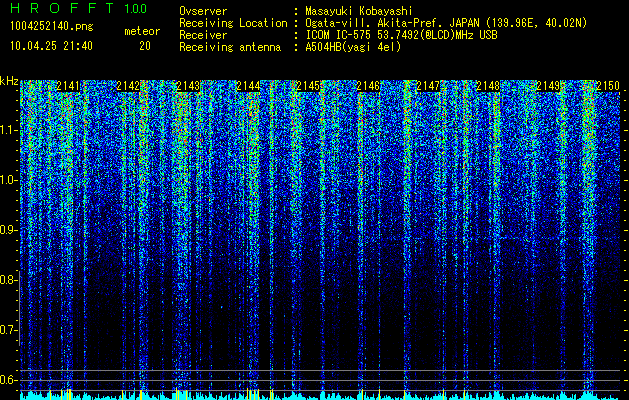Screen dimensions: 629x400
Task: Click the 1.1 frequency axis label
Action: pyautogui.click(x=9, y=130)
